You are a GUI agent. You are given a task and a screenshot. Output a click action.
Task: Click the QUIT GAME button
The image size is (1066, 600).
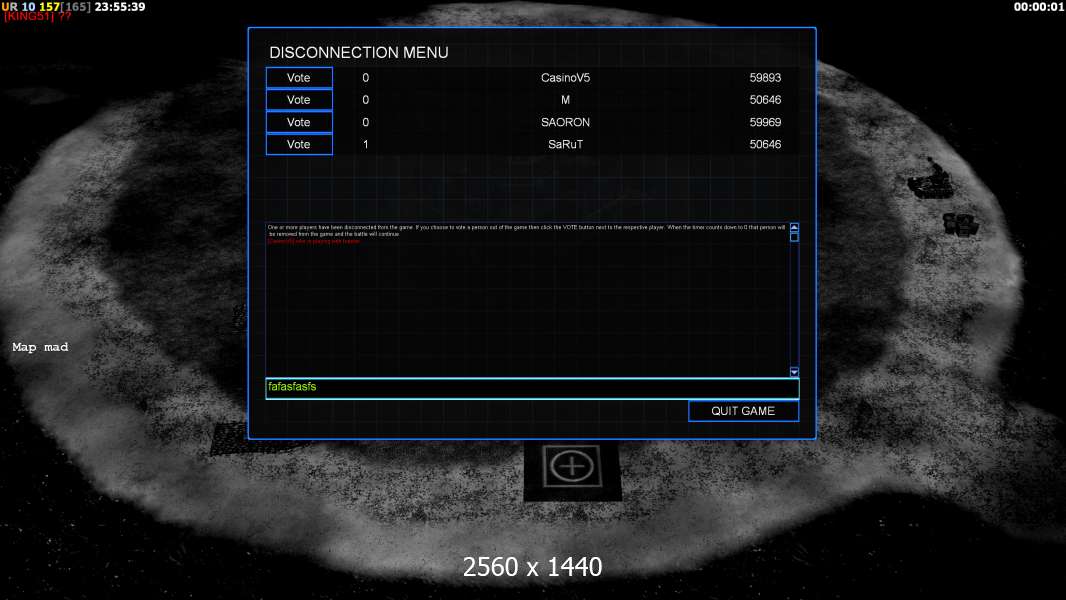(x=743, y=411)
